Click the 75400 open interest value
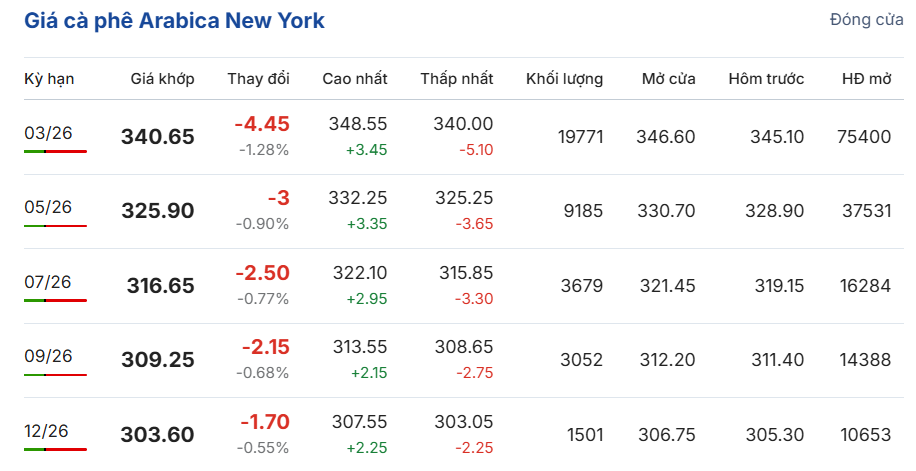The width and height of the screenshot is (916, 471). tap(863, 137)
